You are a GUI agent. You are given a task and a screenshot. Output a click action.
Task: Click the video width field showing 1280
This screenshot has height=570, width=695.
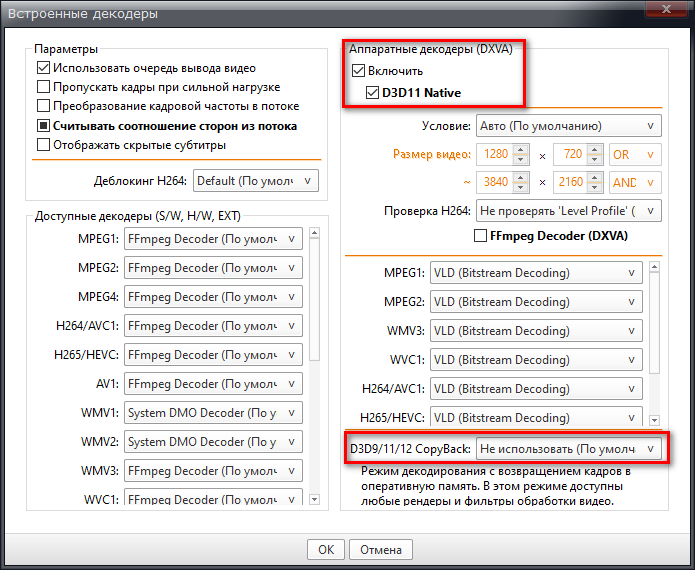coord(495,154)
